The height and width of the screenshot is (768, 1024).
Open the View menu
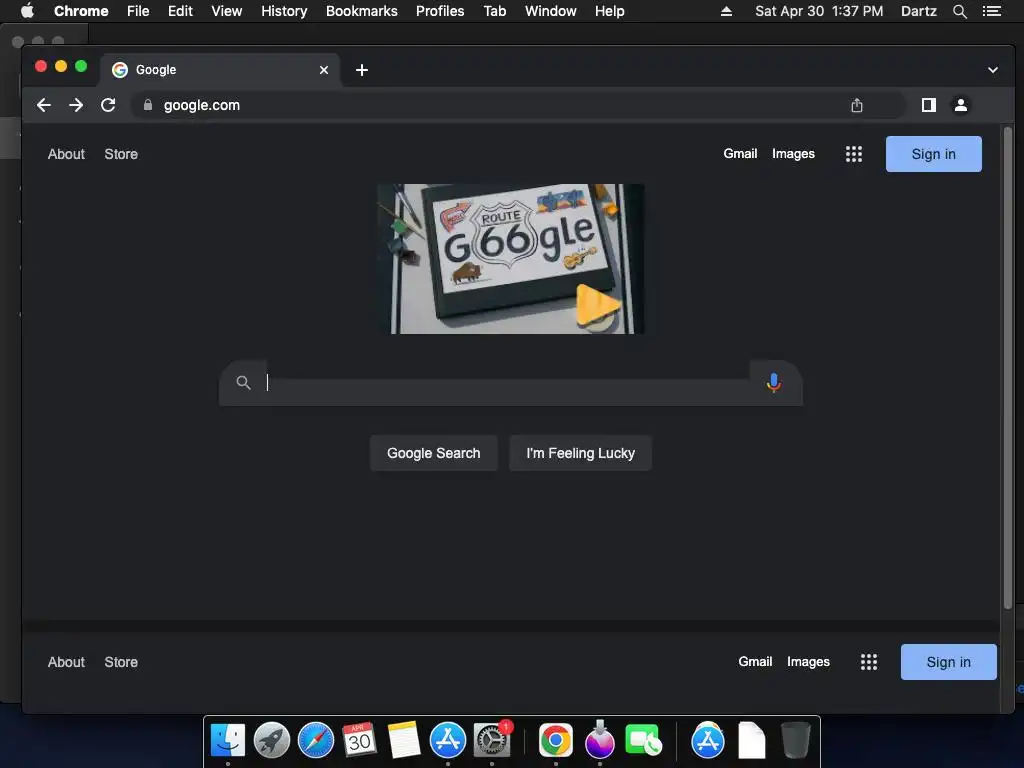click(227, 11)
